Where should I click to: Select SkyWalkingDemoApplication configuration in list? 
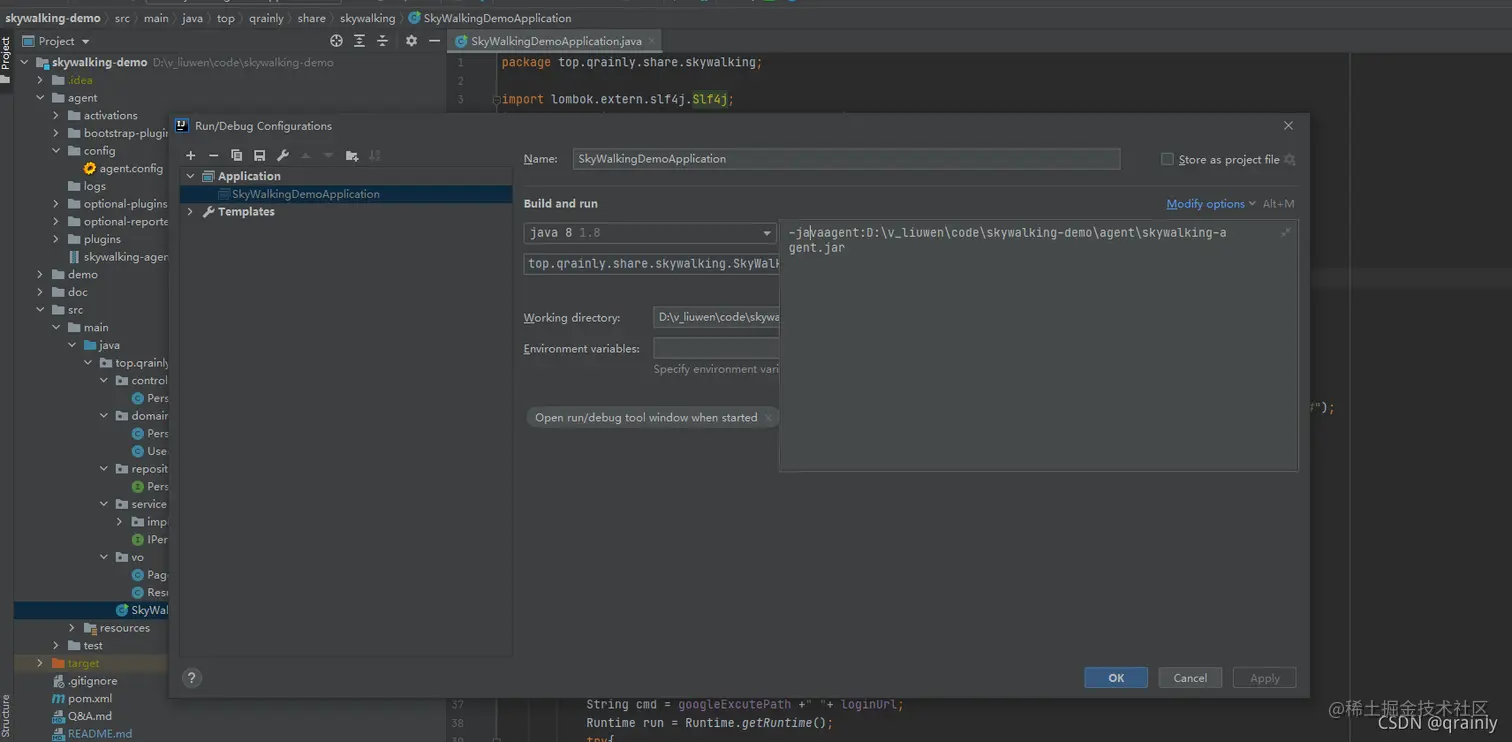[x=345, y=194]
